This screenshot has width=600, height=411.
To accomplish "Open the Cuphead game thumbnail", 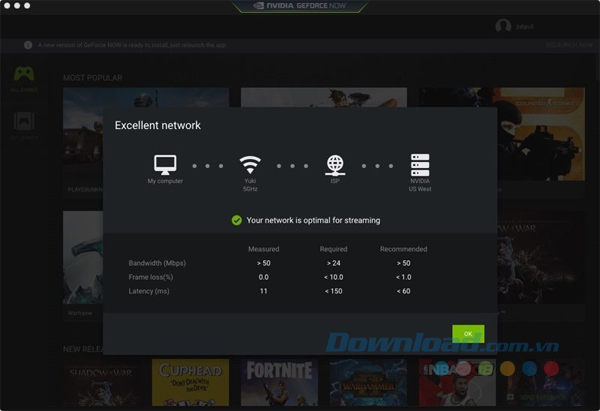I will pos(190,382).
